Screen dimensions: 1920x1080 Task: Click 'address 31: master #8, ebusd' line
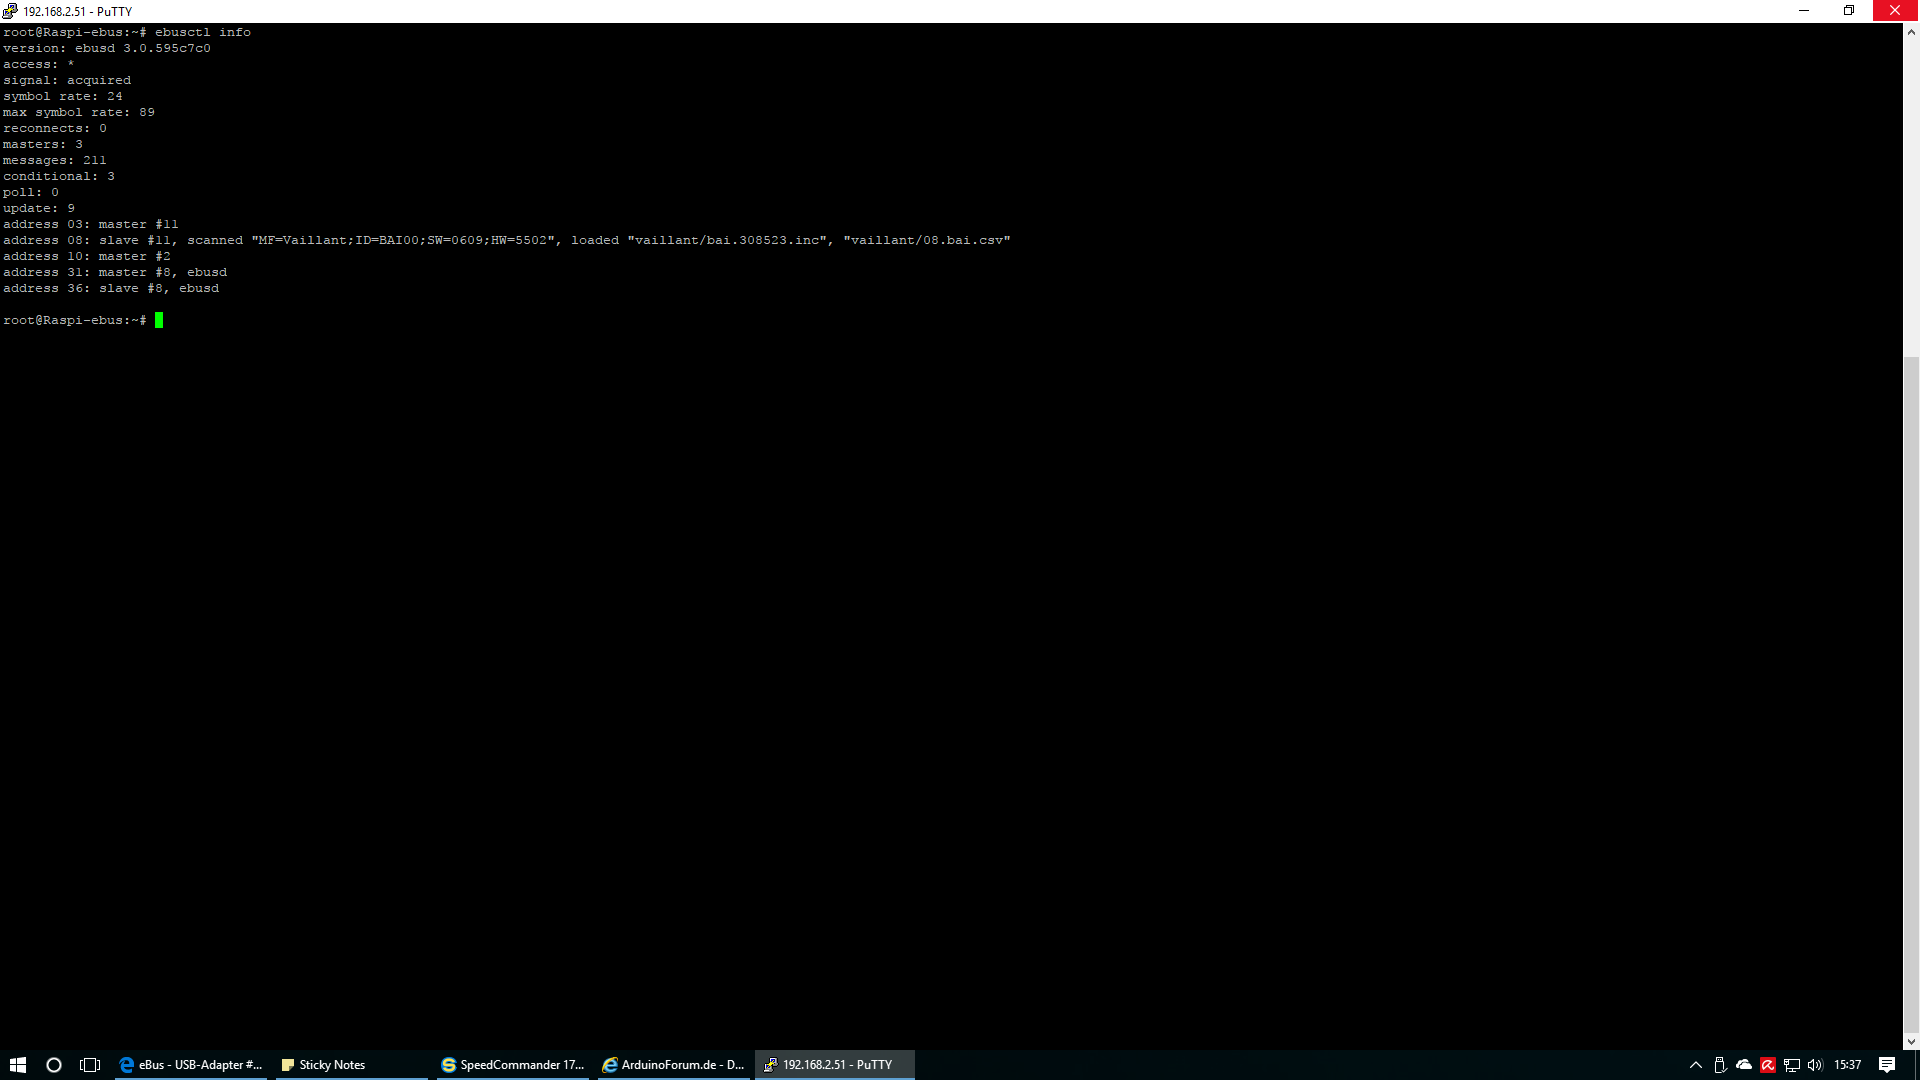[115, 272]
